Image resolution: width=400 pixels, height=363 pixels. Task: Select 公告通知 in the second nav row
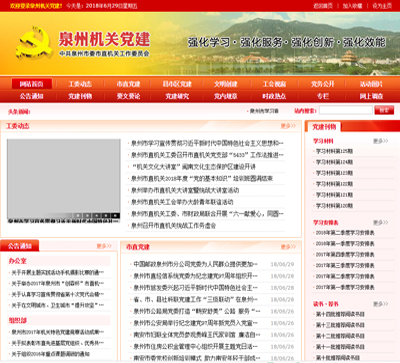(x=32, y=96)
